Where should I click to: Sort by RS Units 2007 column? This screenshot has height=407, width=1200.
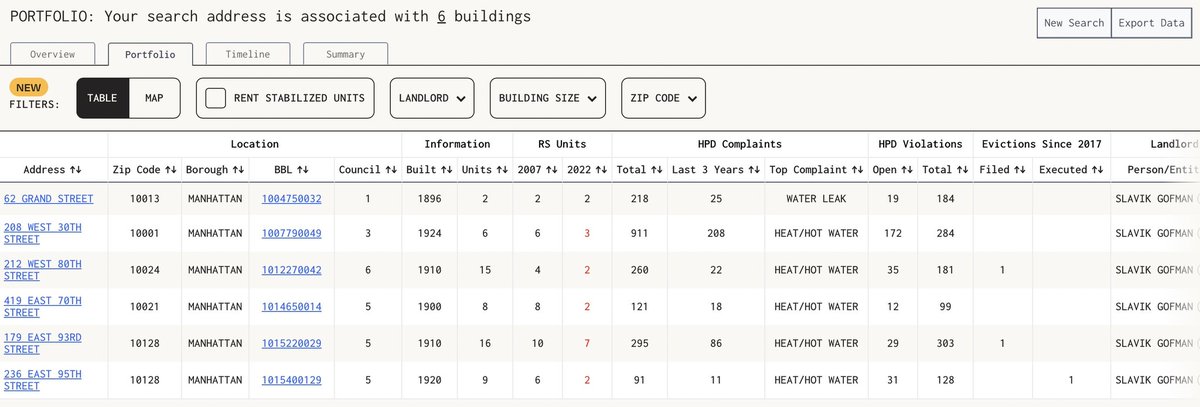tap(537, 170)
